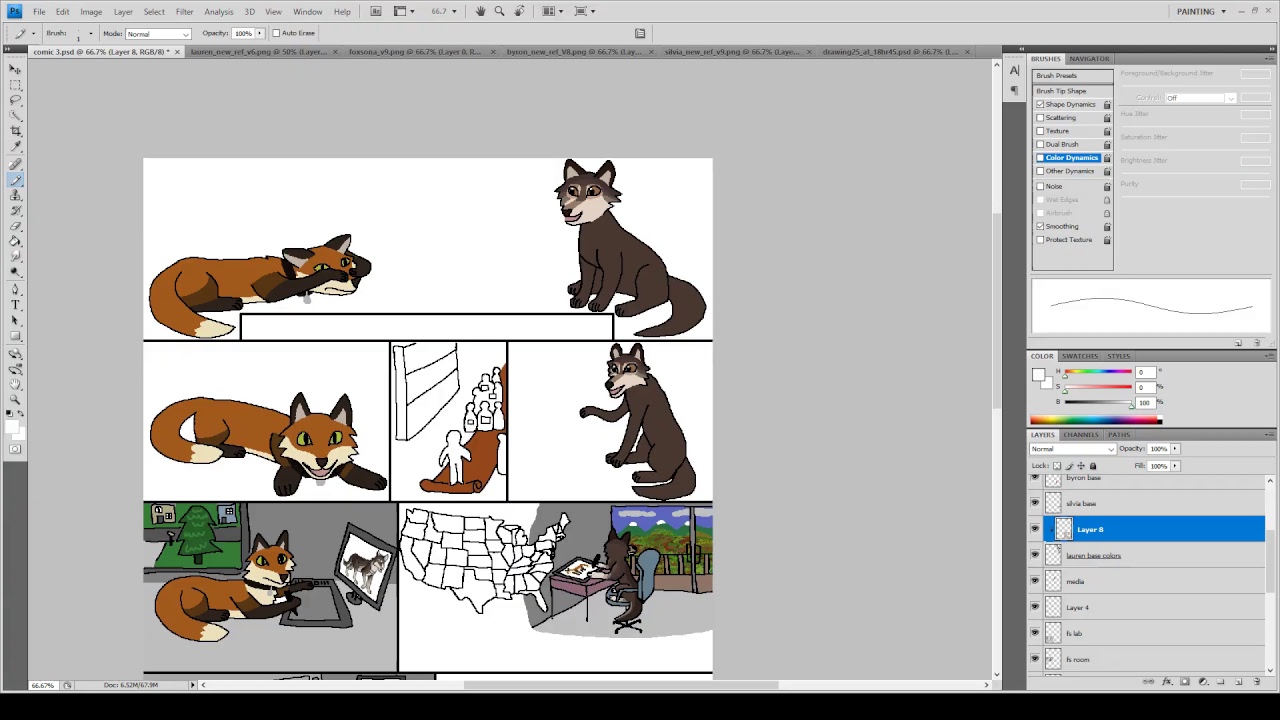Click the Hue value input field
The width and height of the screenshot is (1280, 720).
(x=1145, y=373)
